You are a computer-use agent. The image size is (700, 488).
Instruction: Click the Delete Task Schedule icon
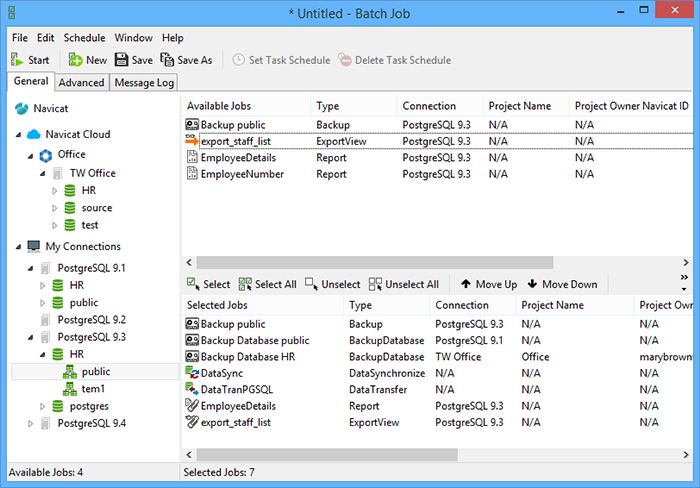click(x=345, y=60)
